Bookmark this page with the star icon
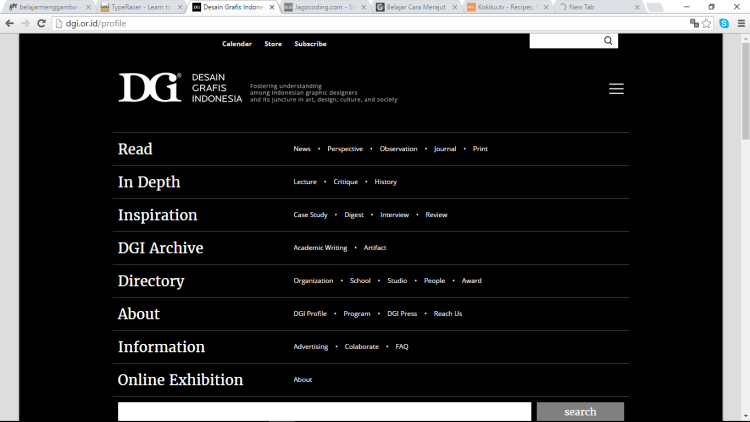 pyautogui.click(x=706, y=23)
